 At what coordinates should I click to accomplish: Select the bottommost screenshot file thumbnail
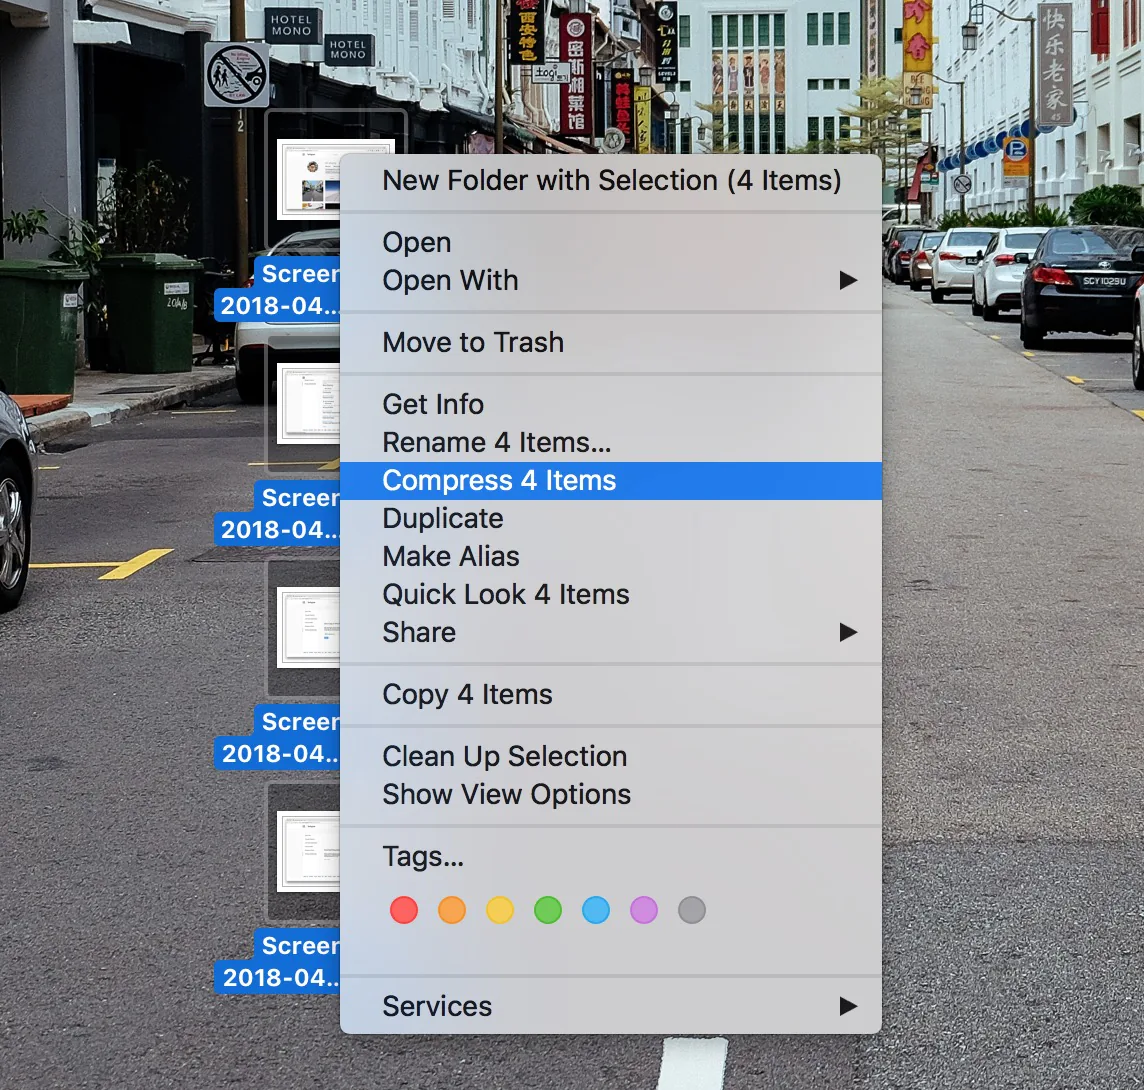pos(309,851)
